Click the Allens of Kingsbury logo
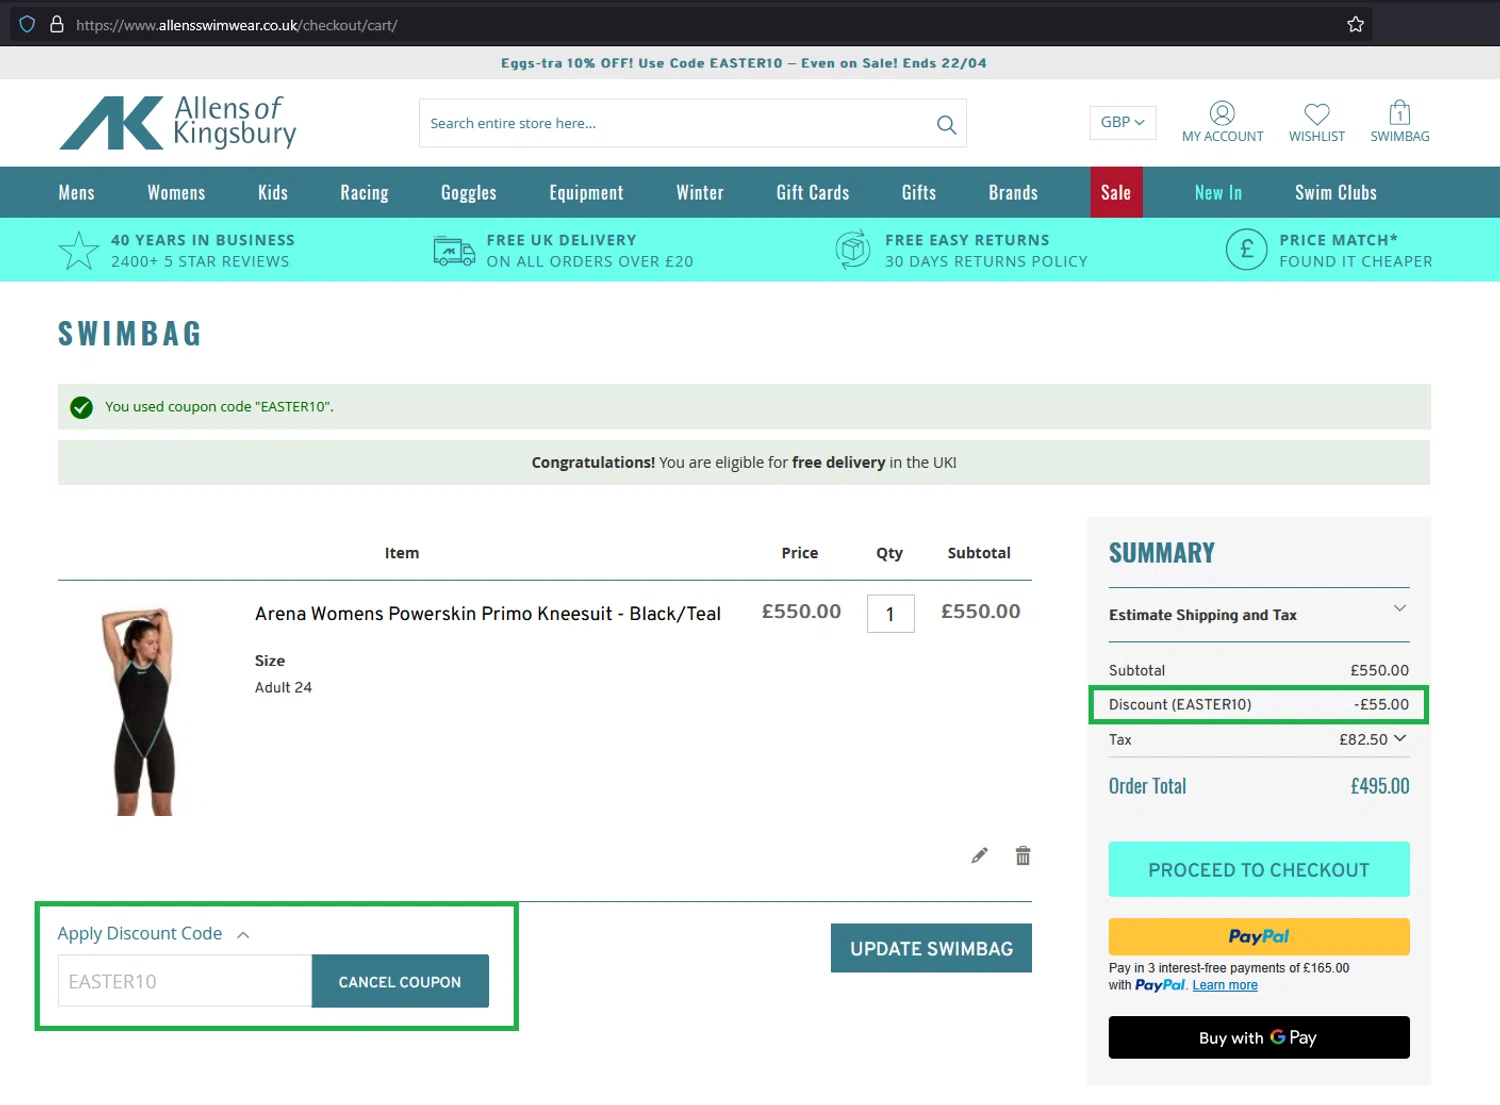The image size is (1500, 1105). [x=178, y=123]
